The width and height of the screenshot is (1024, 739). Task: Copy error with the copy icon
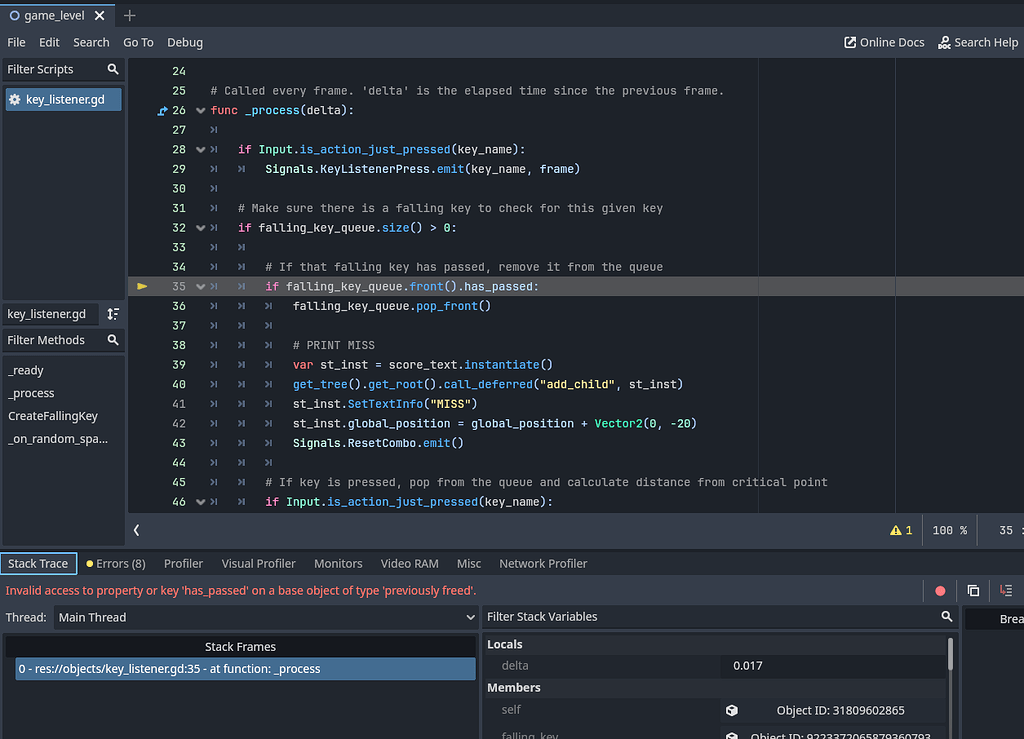tap(973, 591)
